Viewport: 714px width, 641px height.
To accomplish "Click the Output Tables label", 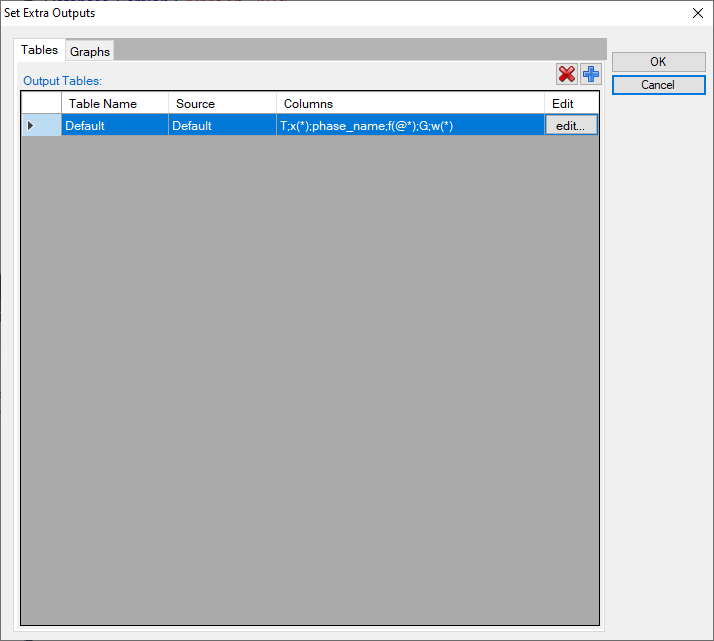I will [63, 80].
